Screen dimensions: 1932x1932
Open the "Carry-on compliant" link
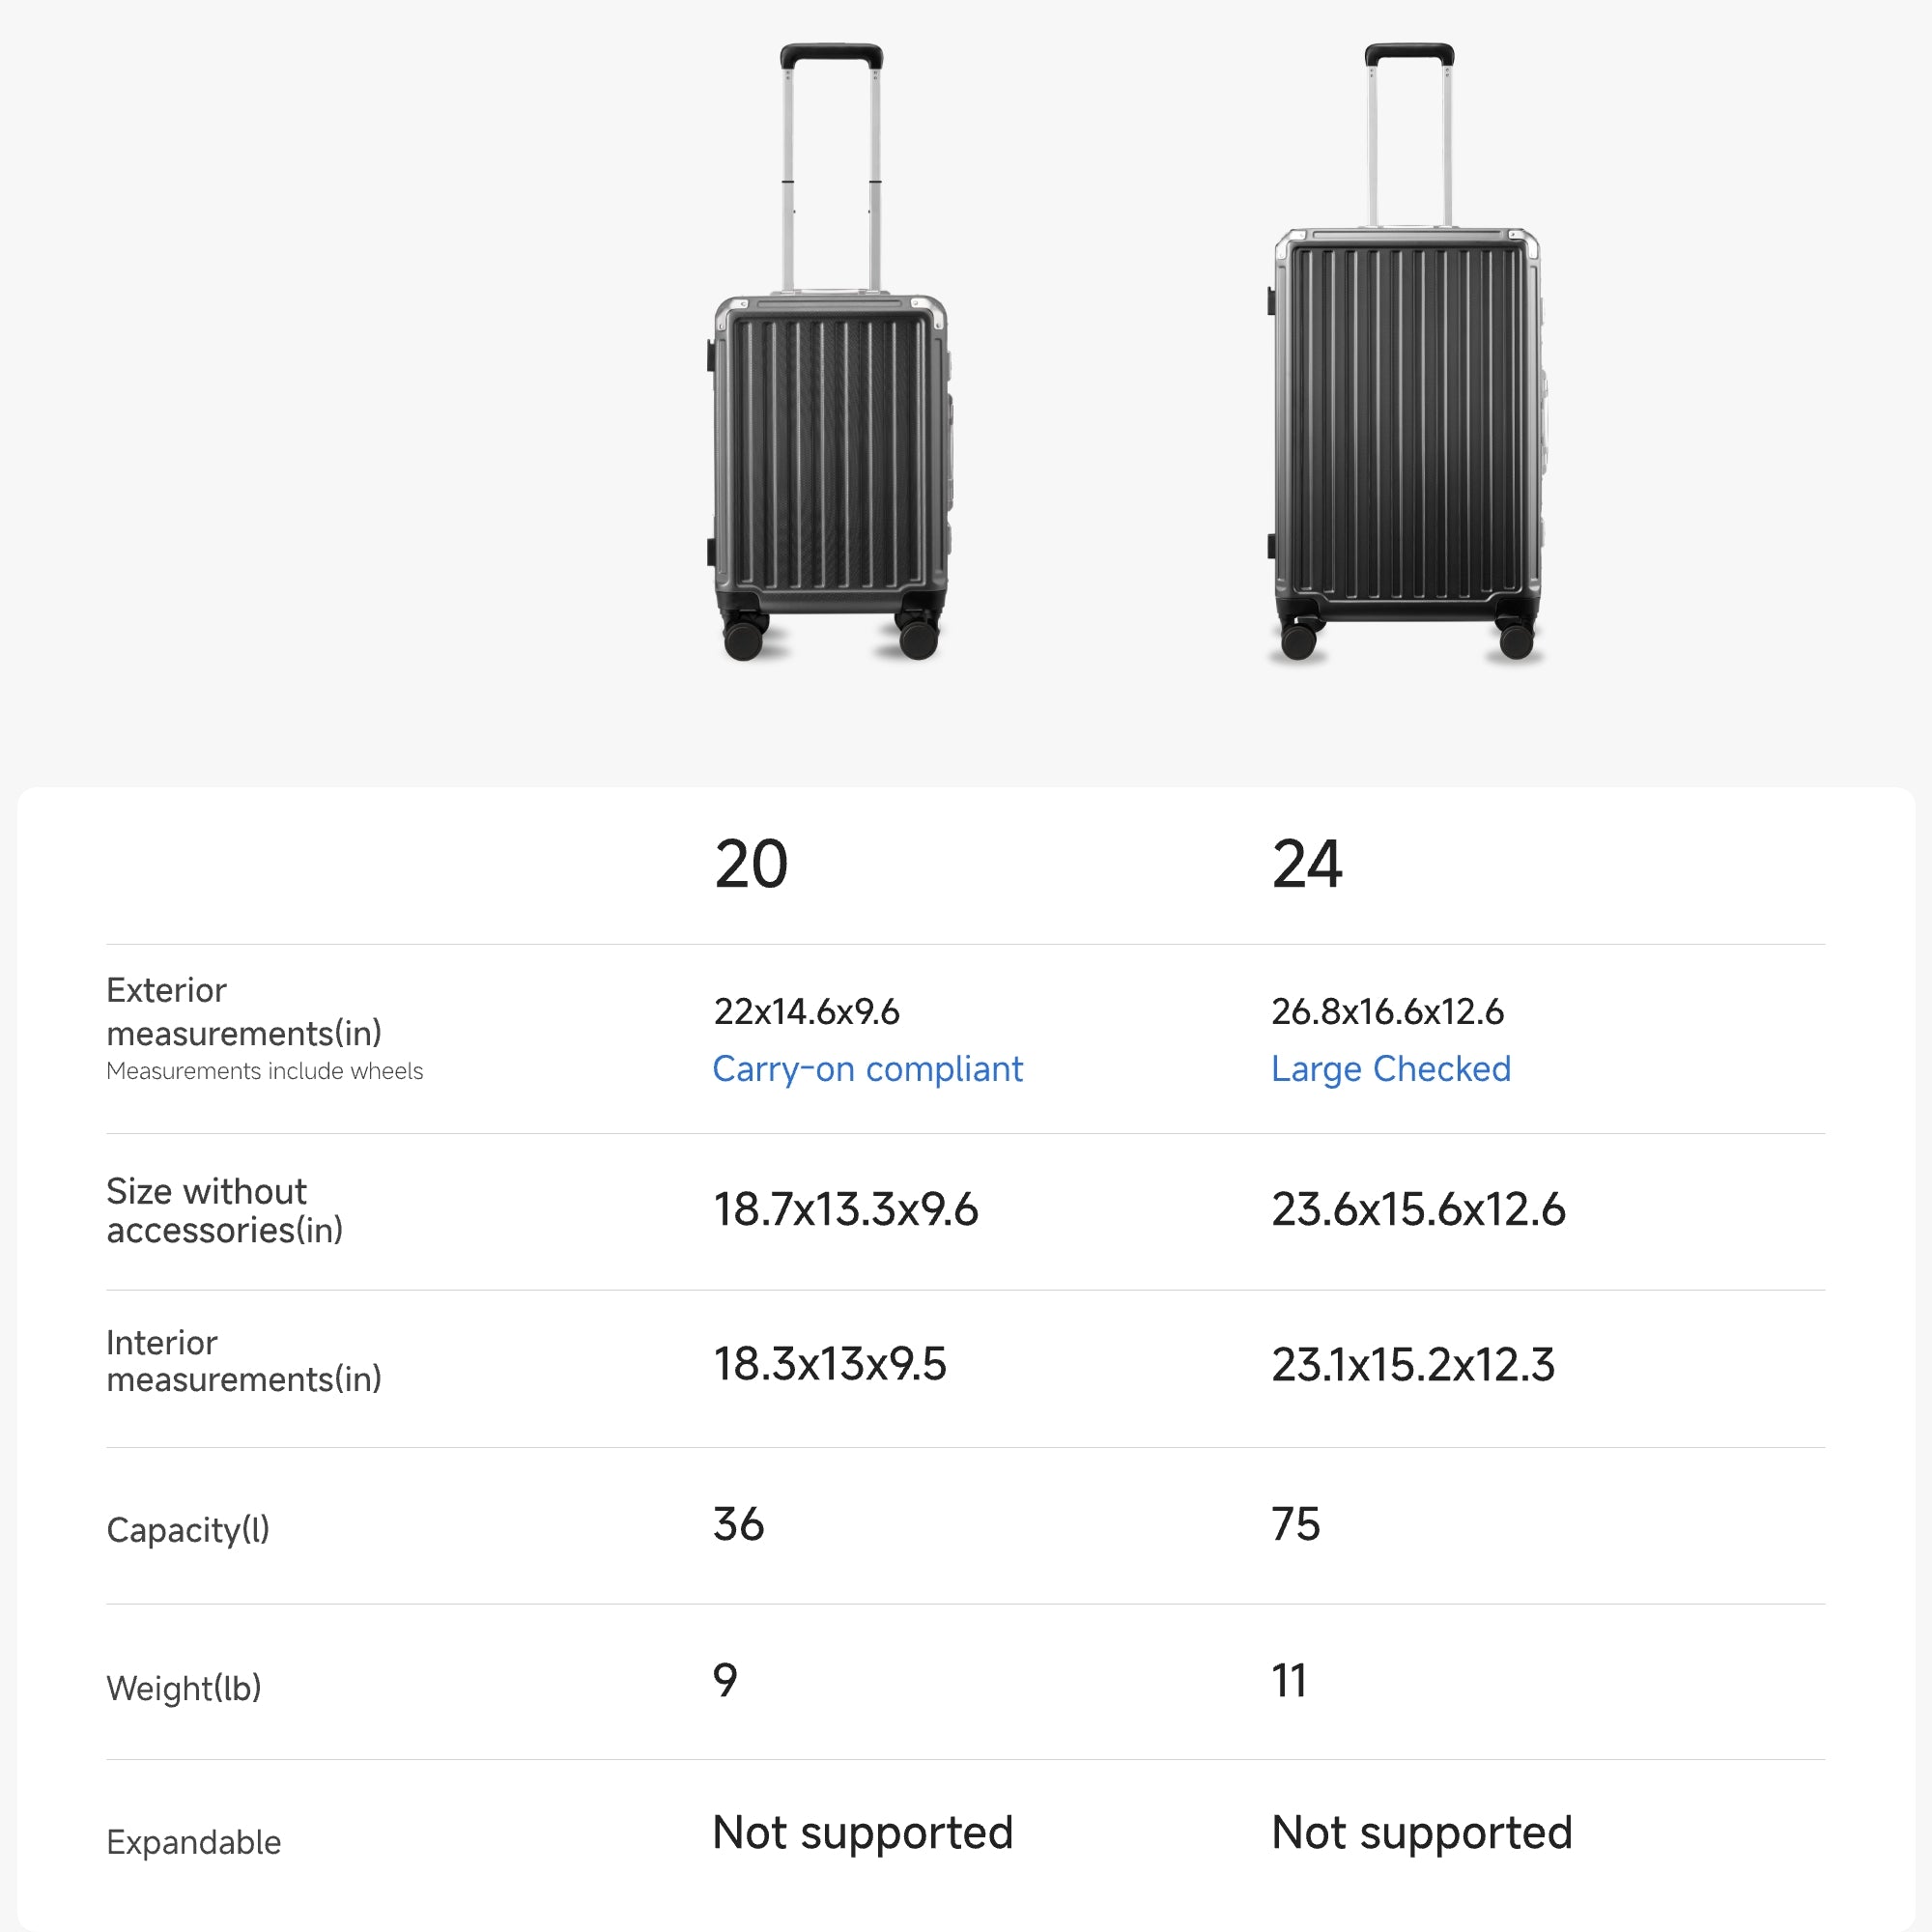coord(867,1069)
